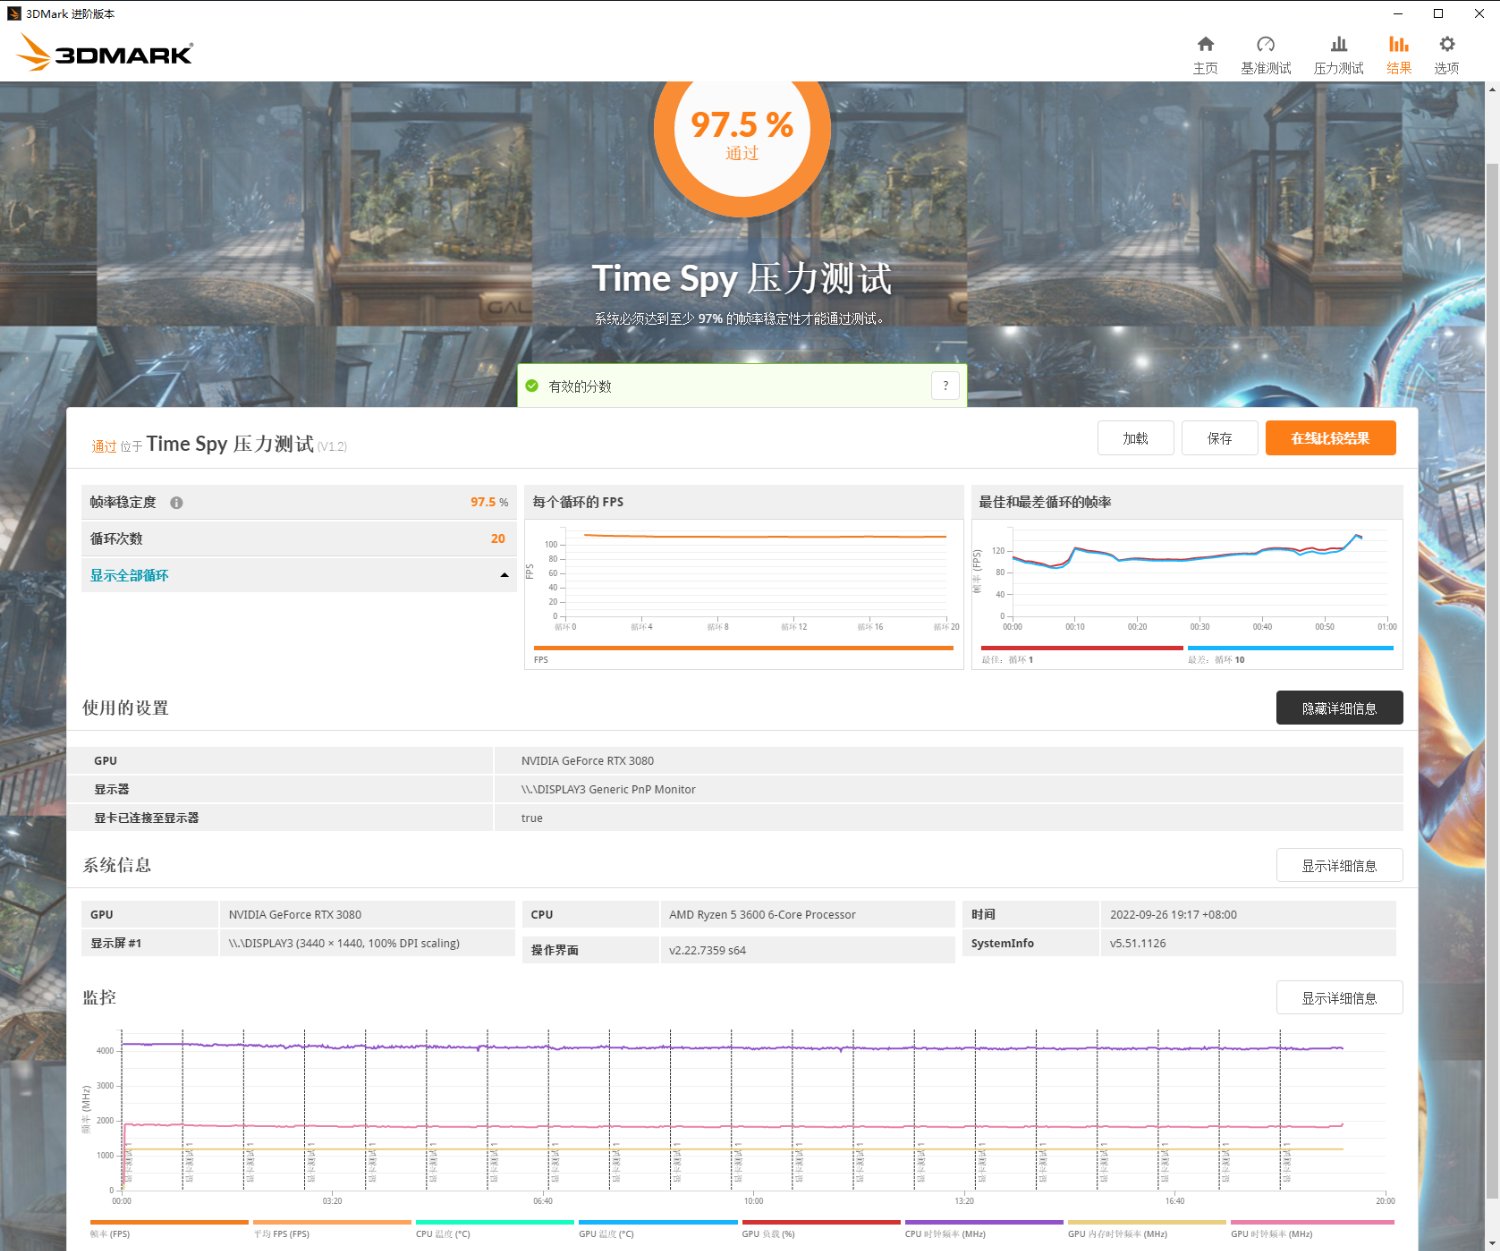Image resolution: width=1500 pixels, height=1251 pixels.
Task: Click \\.\DISPLAY3 Generic PnP Monitor value
Action: tap(608, 789)
